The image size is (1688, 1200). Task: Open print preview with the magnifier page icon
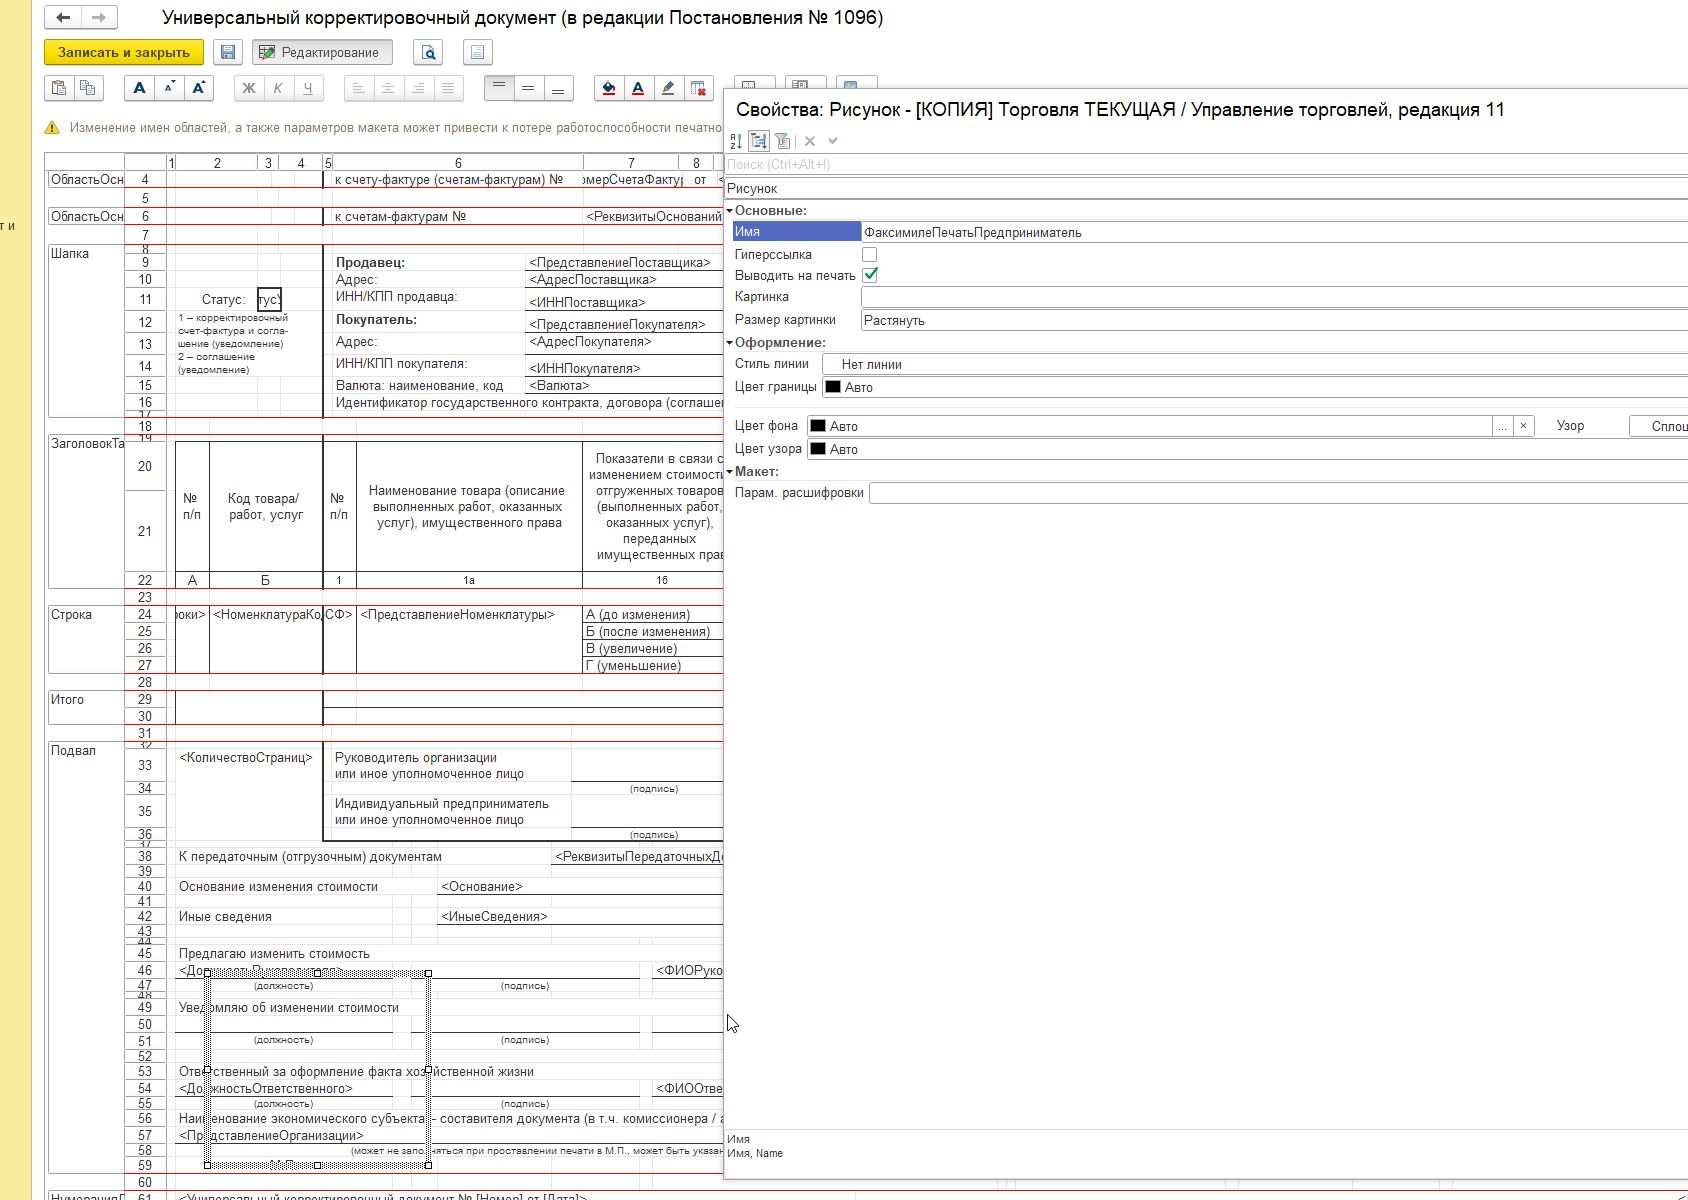tap(428, 52)
